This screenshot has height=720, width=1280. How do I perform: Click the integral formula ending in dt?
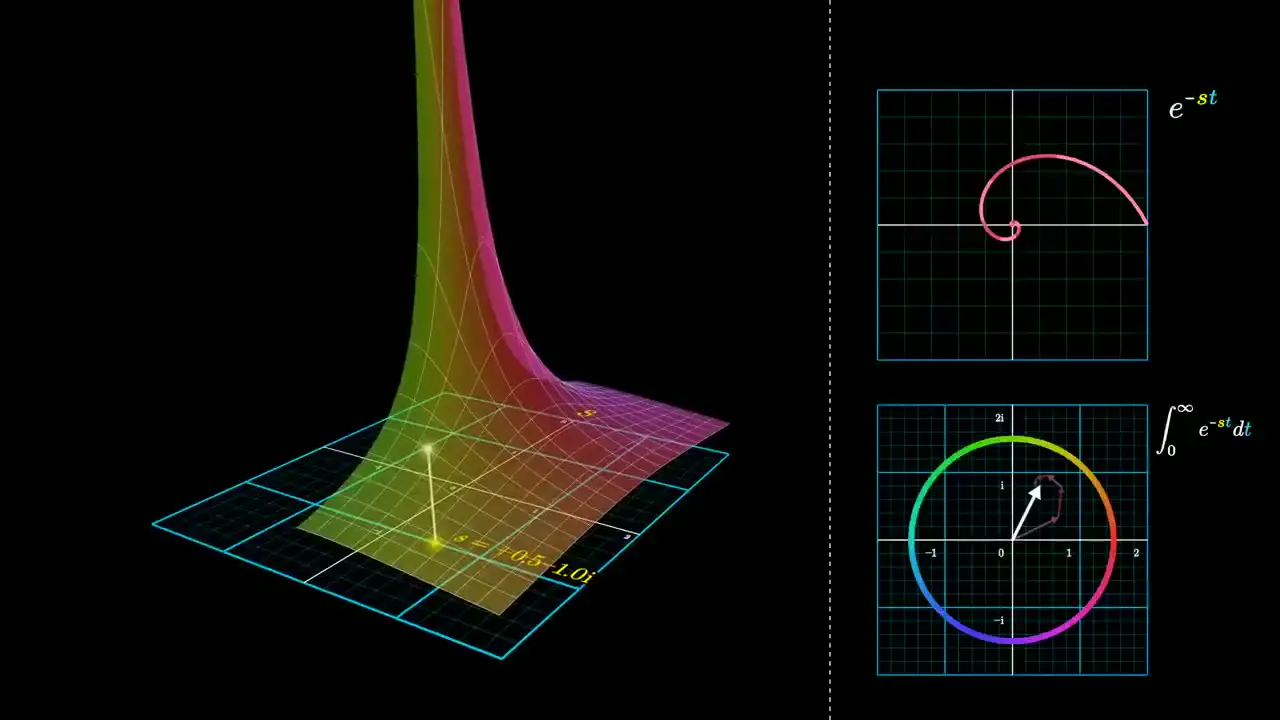tap(1204, 429)
